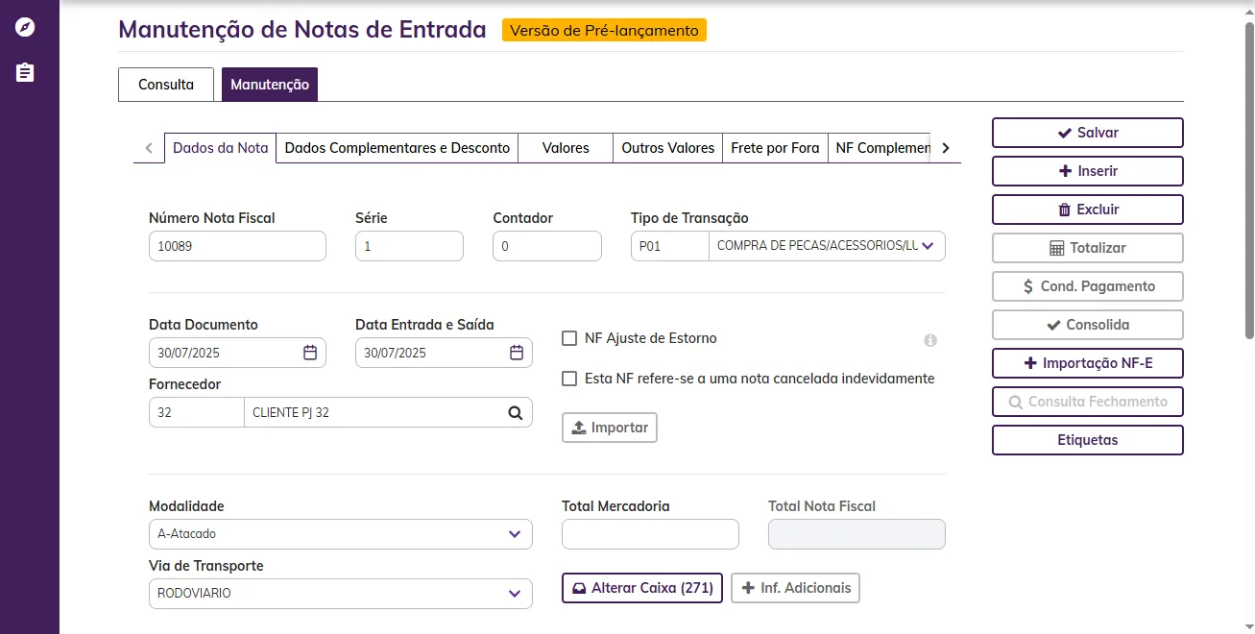Viewport: 1255px width, 634px height.
Task: Click the Fornecedor search magnifier icon
Action: point(515,412)
